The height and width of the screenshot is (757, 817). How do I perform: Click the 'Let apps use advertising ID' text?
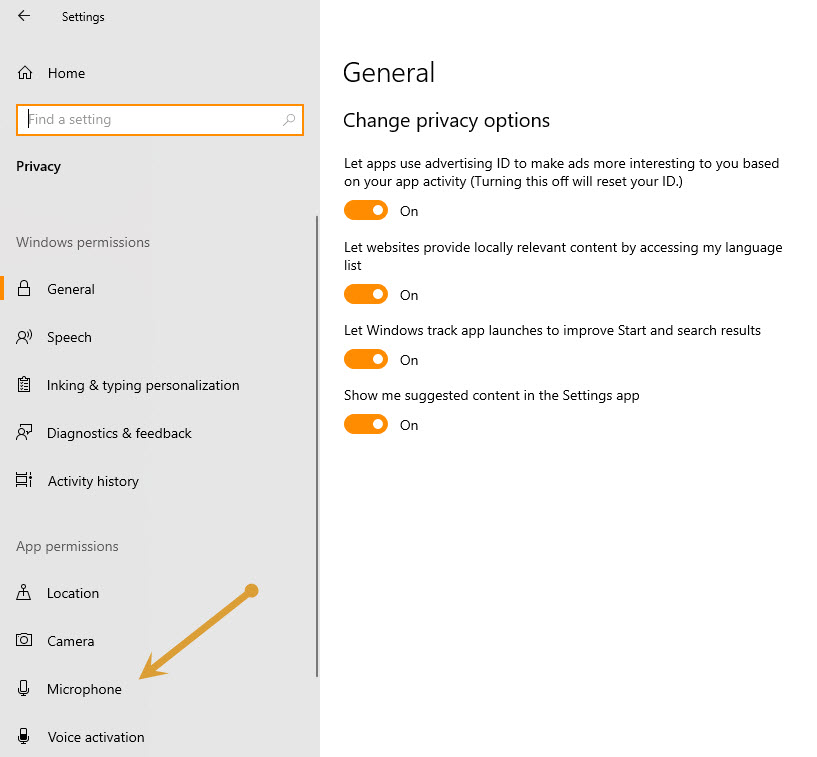point(562,172)
